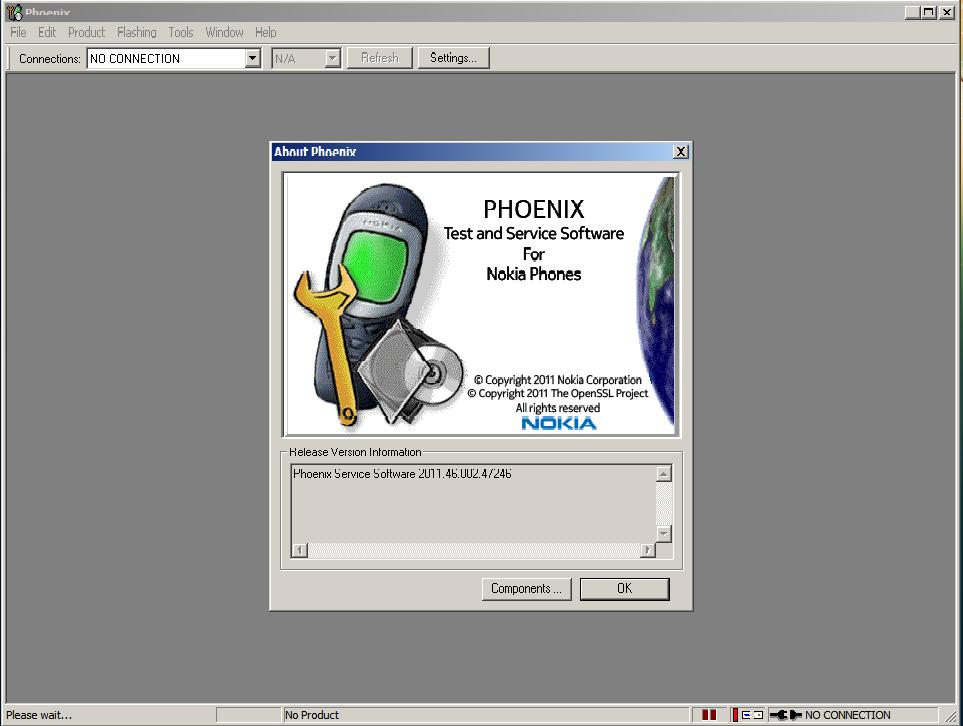Minimize the Phoenix main window
This screenshot has width=963, height=726.
pos(913,12)
